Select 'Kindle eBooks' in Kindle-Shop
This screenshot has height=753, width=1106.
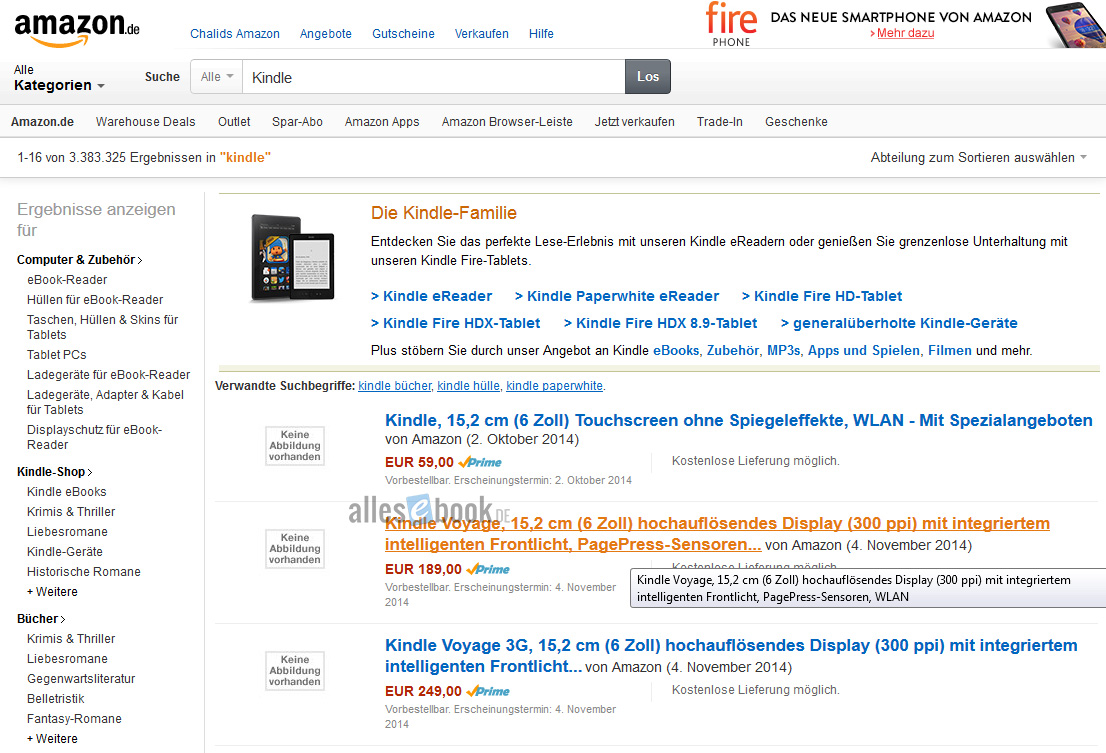coord(66,491)
